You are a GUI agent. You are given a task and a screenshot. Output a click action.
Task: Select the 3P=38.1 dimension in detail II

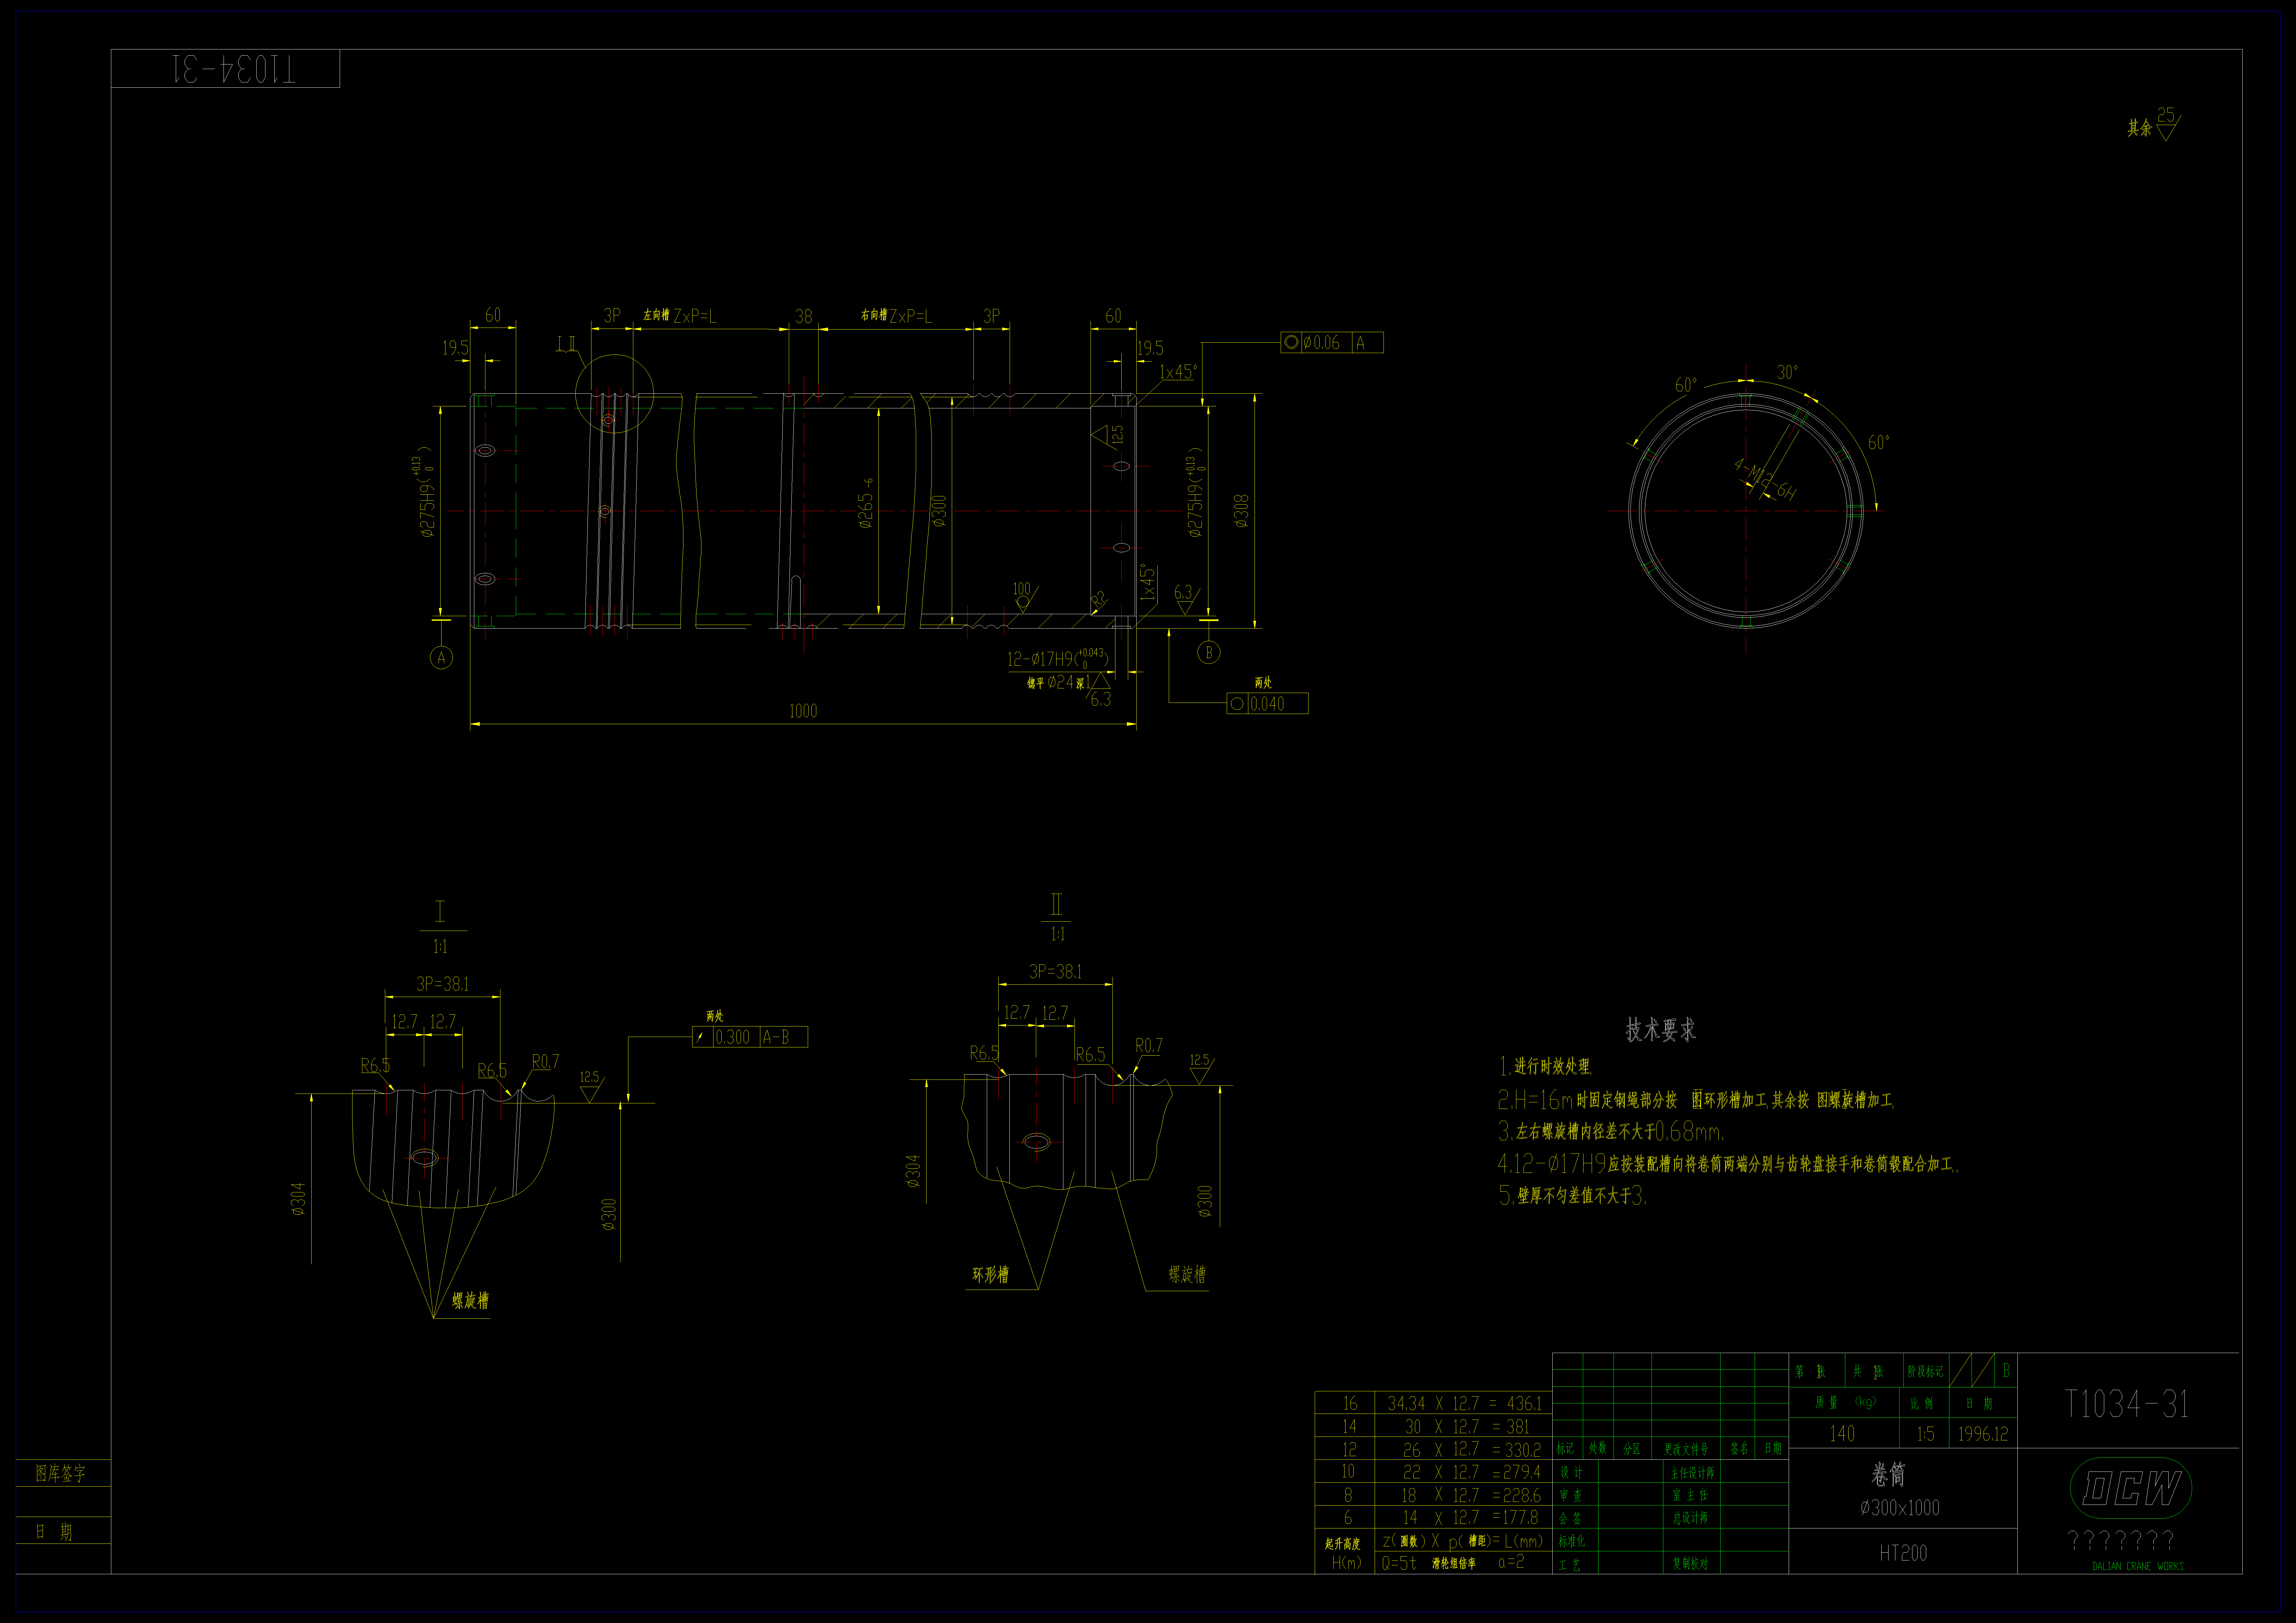coord(1056,971)
